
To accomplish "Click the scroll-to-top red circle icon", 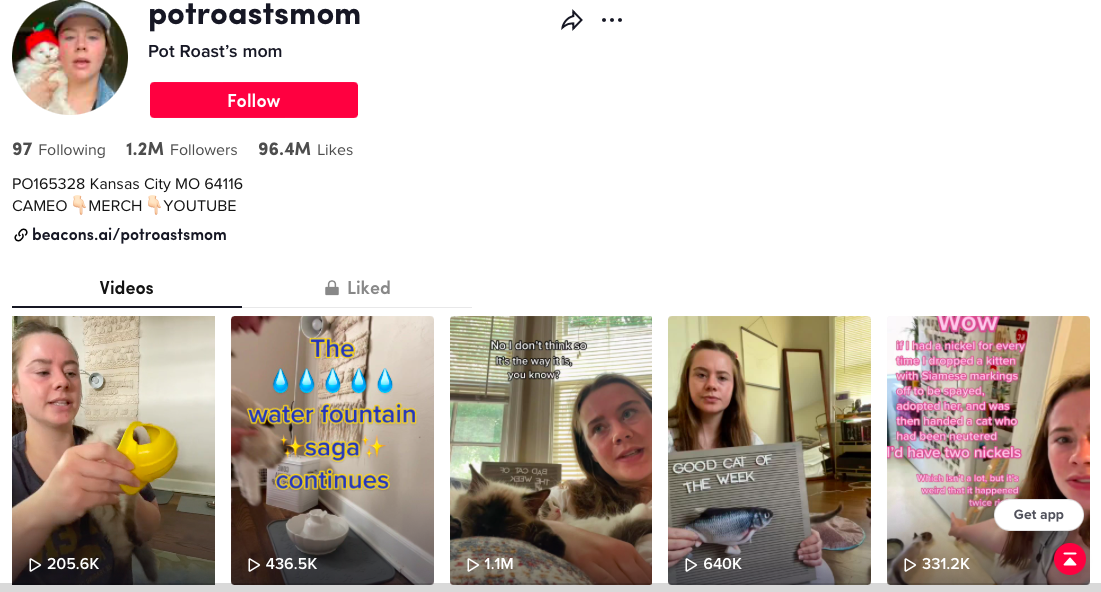I will pos(1070,559).
